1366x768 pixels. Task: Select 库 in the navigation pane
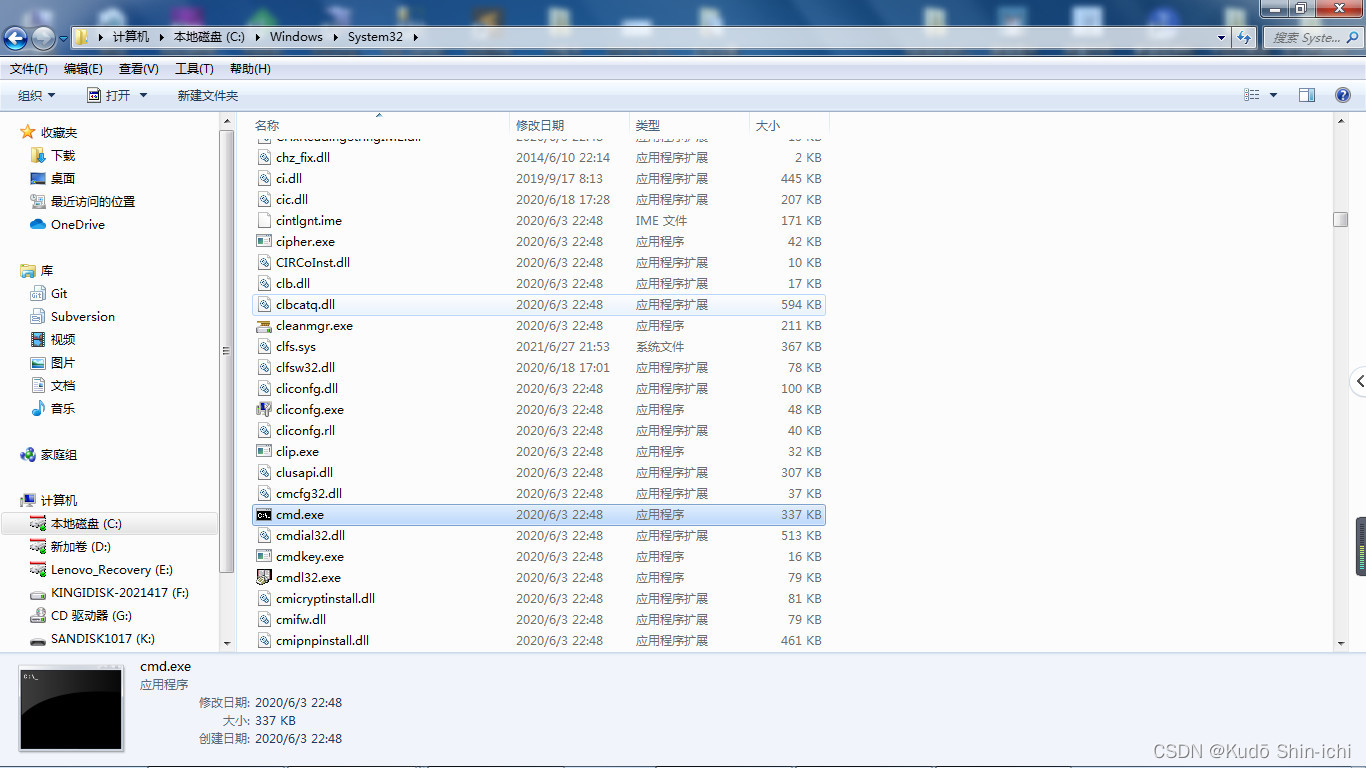(47, 271)
